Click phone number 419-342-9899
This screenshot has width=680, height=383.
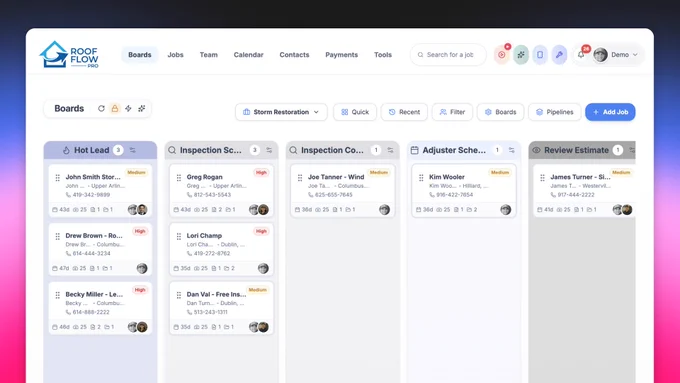coord(91,195)
